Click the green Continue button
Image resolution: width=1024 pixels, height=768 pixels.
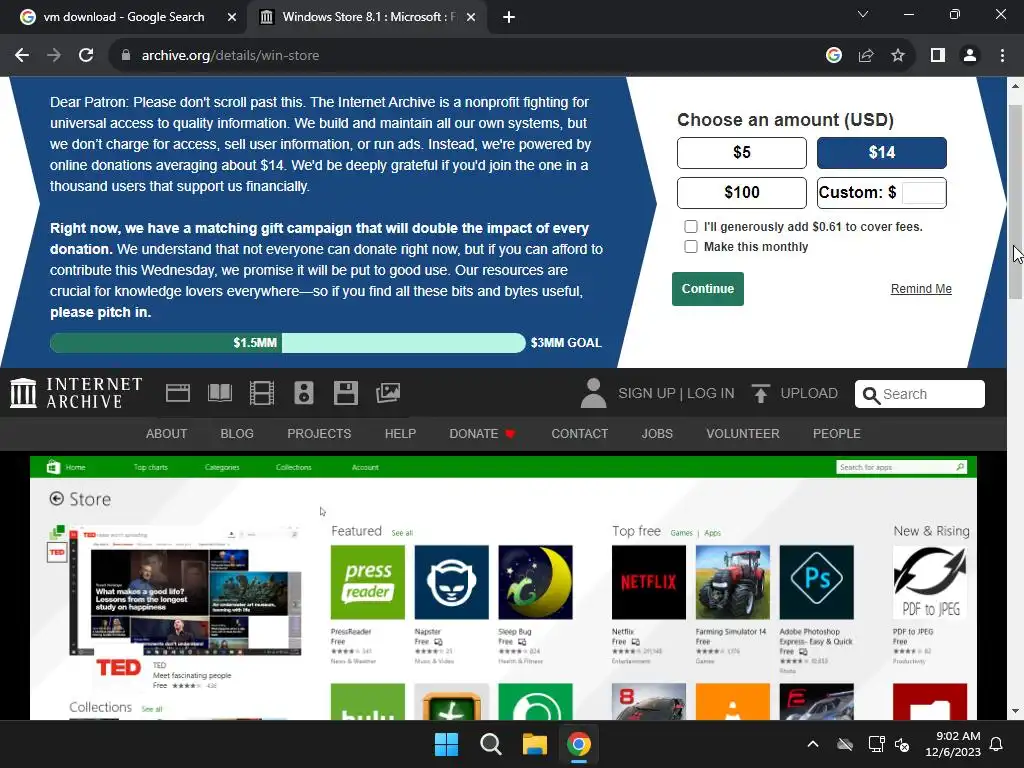[708, 289]
